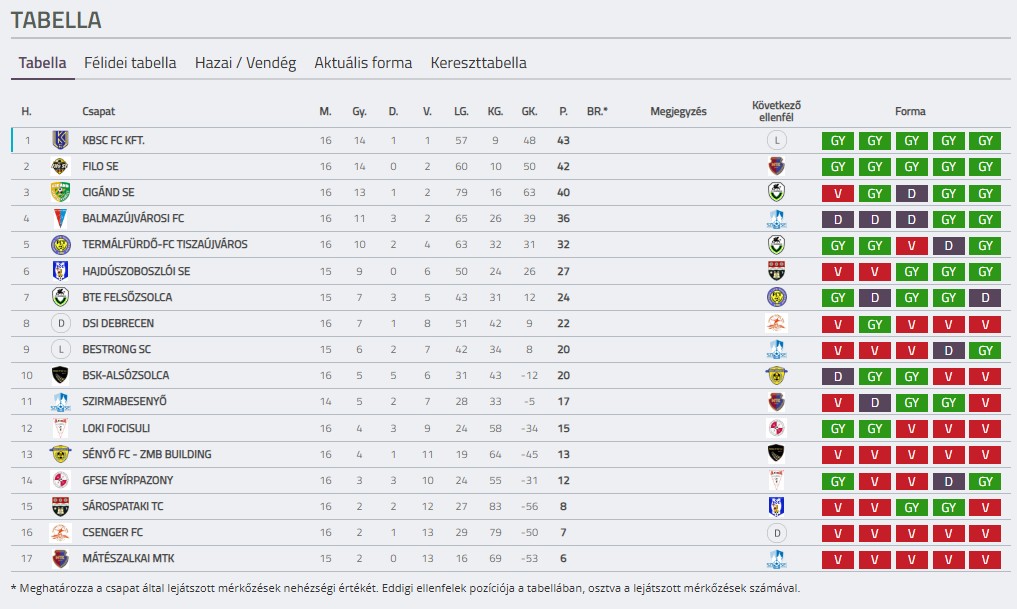Click first green GY form badge for KBSC
The image size is (1017, 609).
838,140
